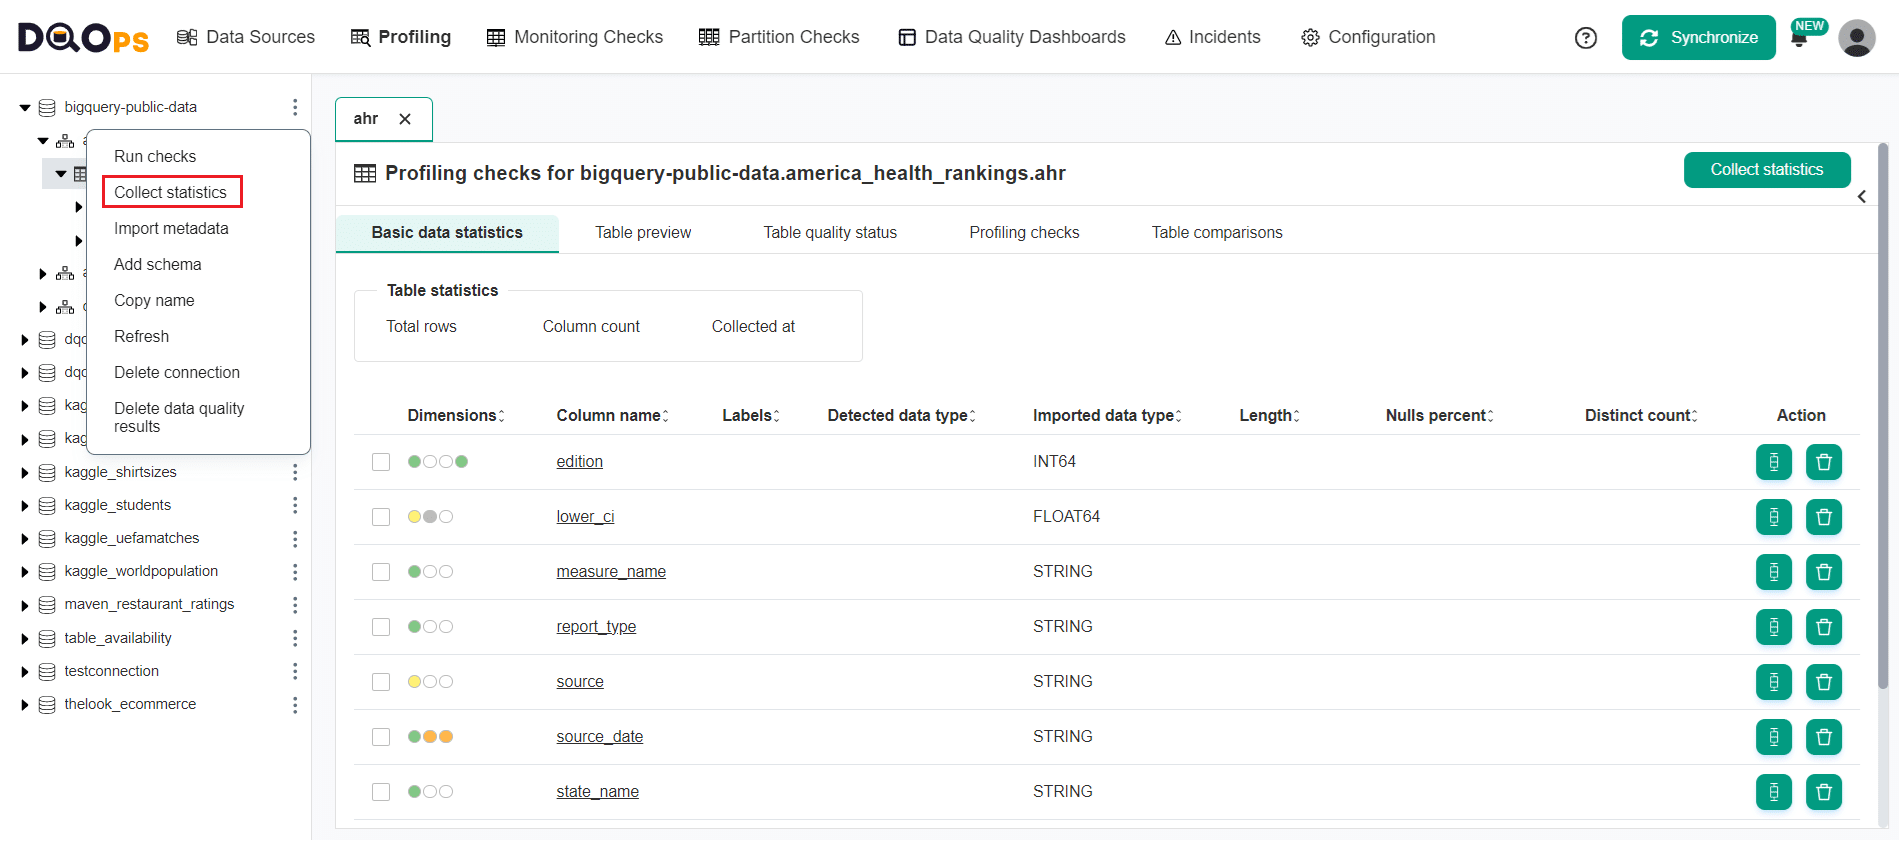Tick the checkbox for report_type column

click(x=381, y=627)
